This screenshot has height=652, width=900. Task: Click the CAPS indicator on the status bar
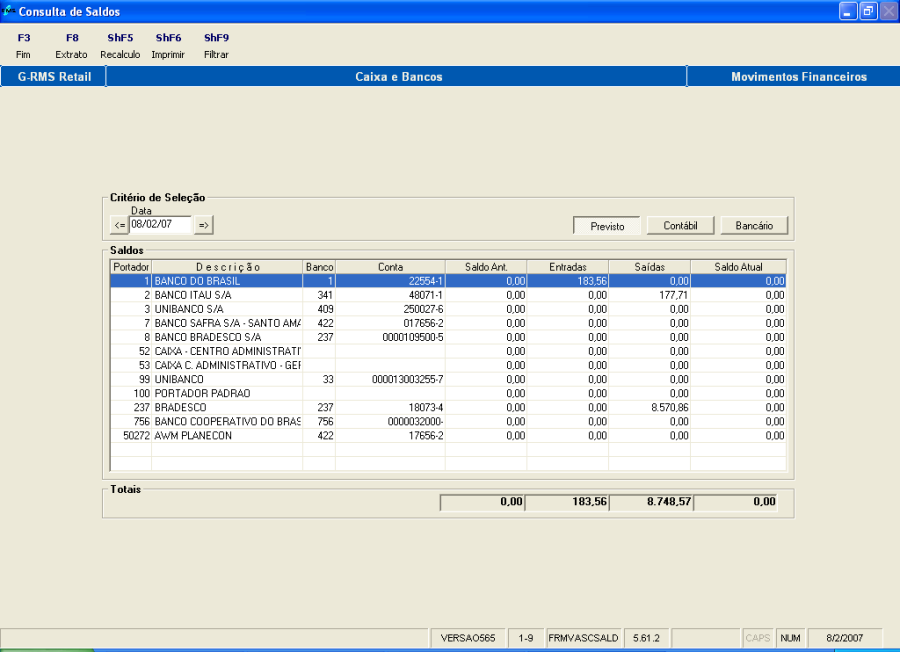coord(757,637)
